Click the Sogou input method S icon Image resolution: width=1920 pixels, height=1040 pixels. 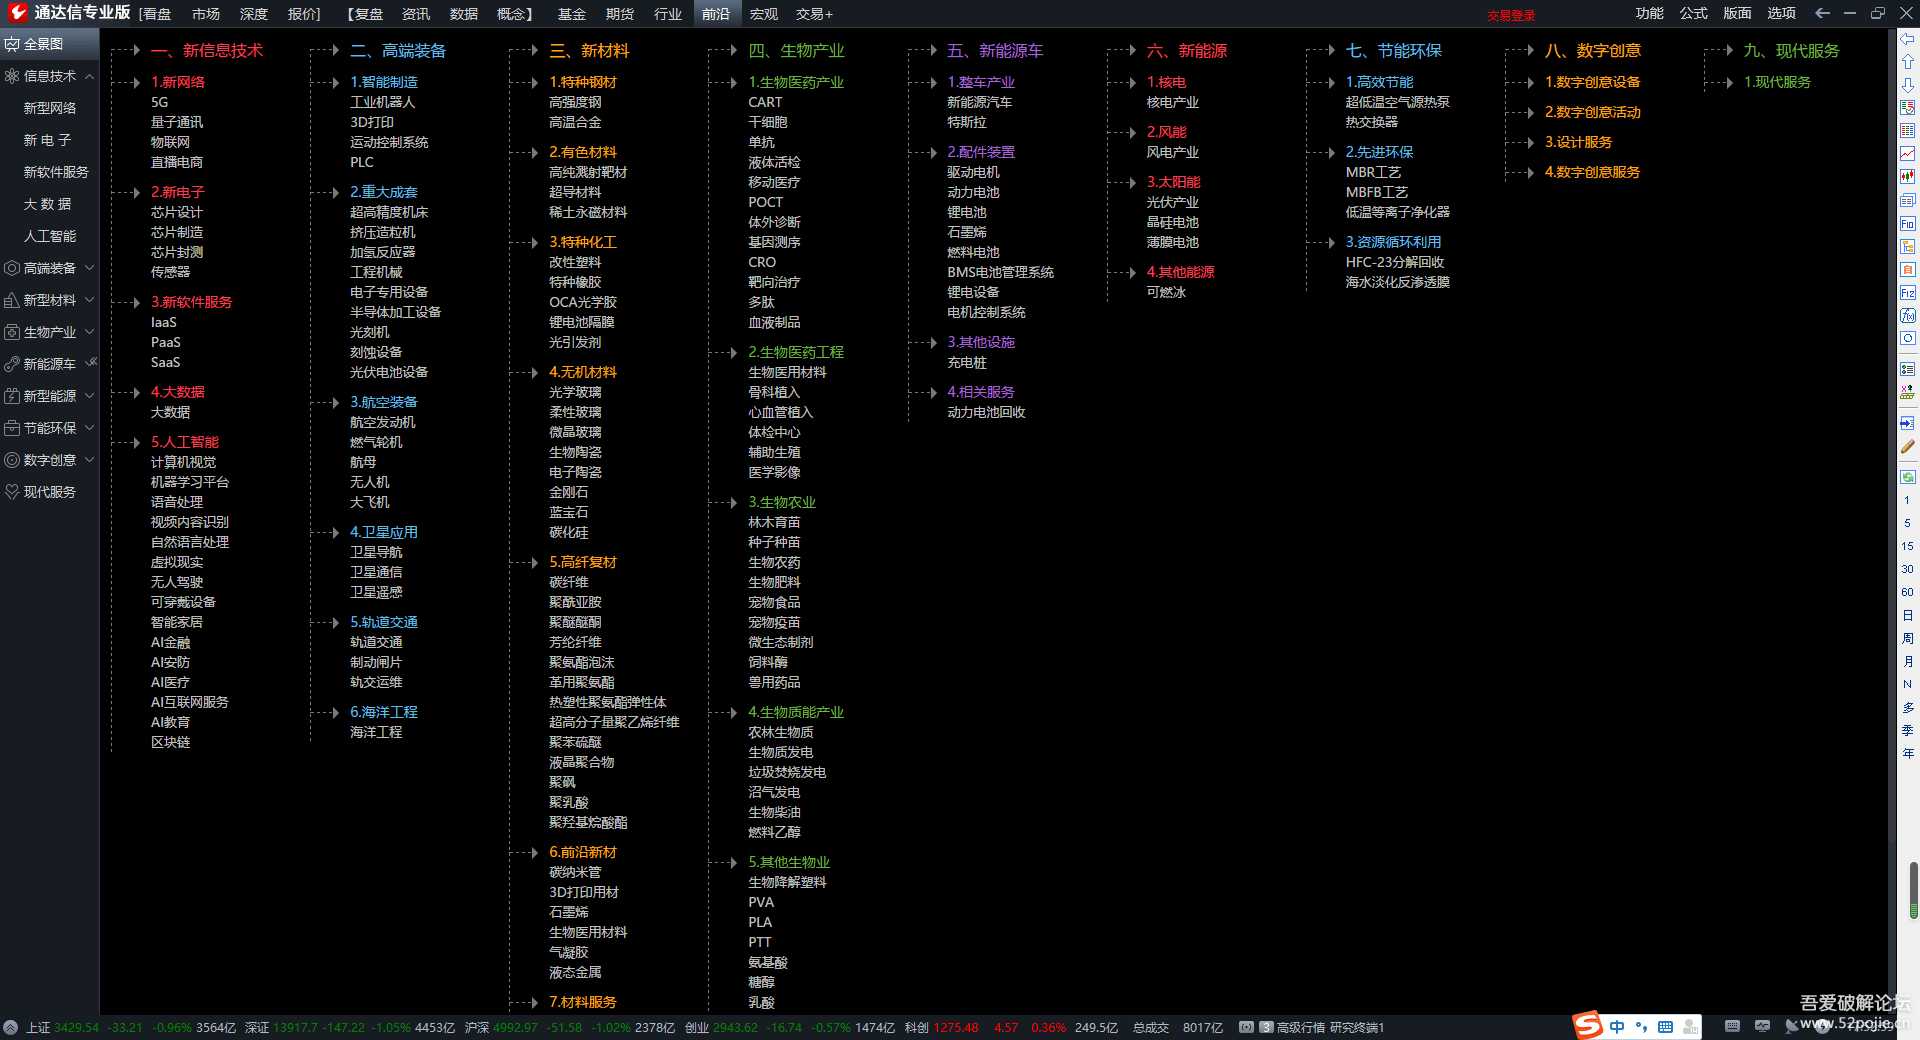[x=1587, y=1026]
